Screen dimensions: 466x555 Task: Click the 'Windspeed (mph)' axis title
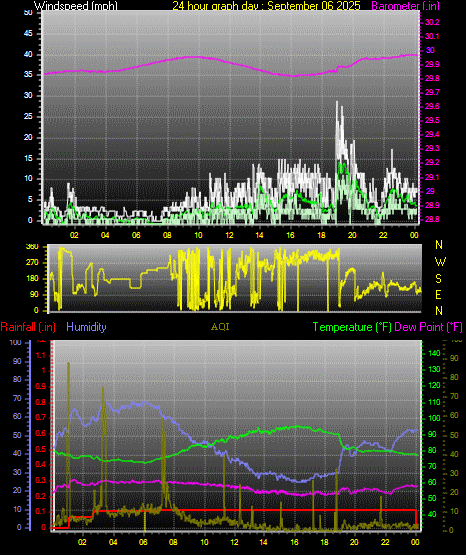click(76, 6)
